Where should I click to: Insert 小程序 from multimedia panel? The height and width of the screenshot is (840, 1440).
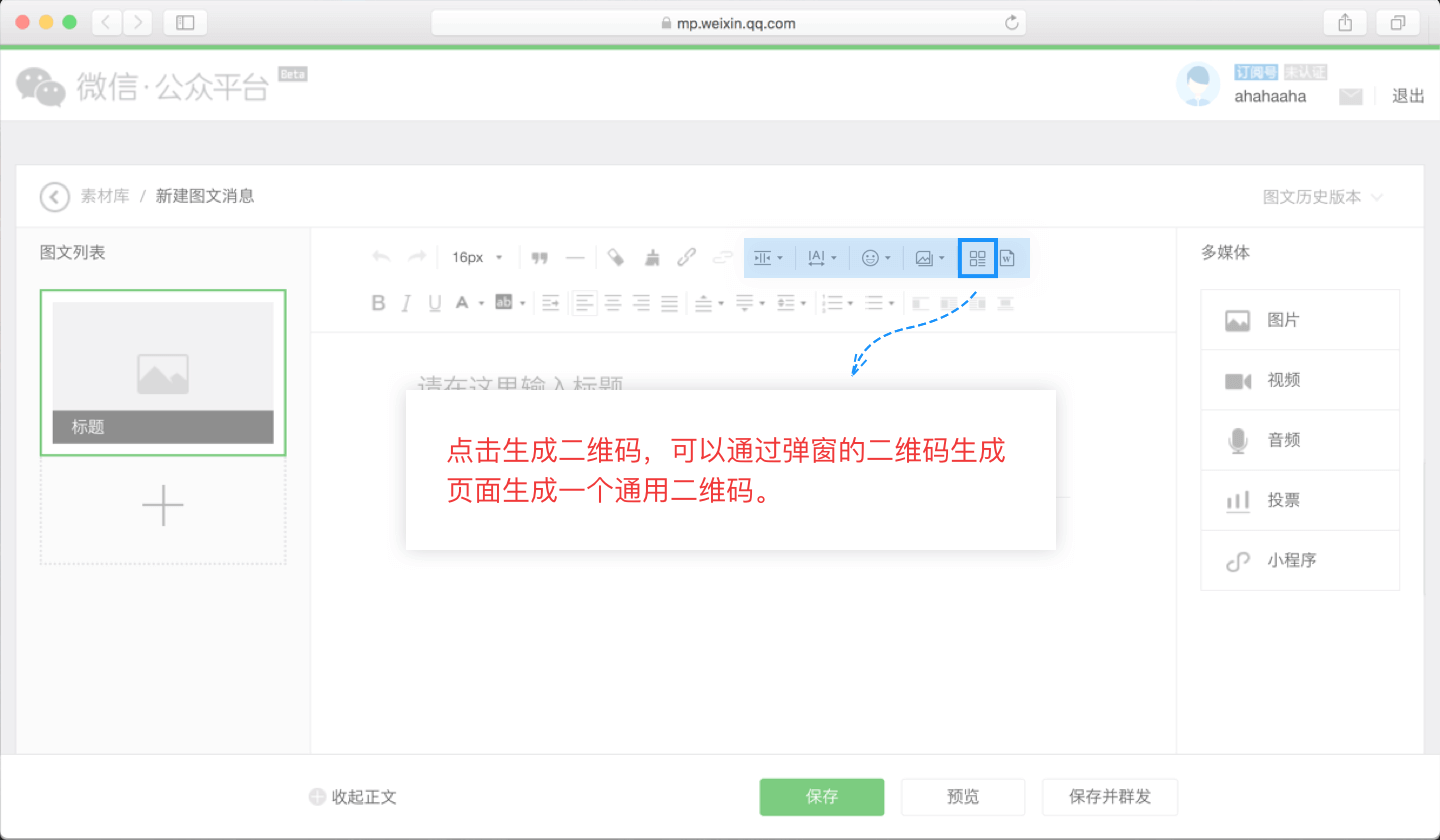coord(1300,560)
